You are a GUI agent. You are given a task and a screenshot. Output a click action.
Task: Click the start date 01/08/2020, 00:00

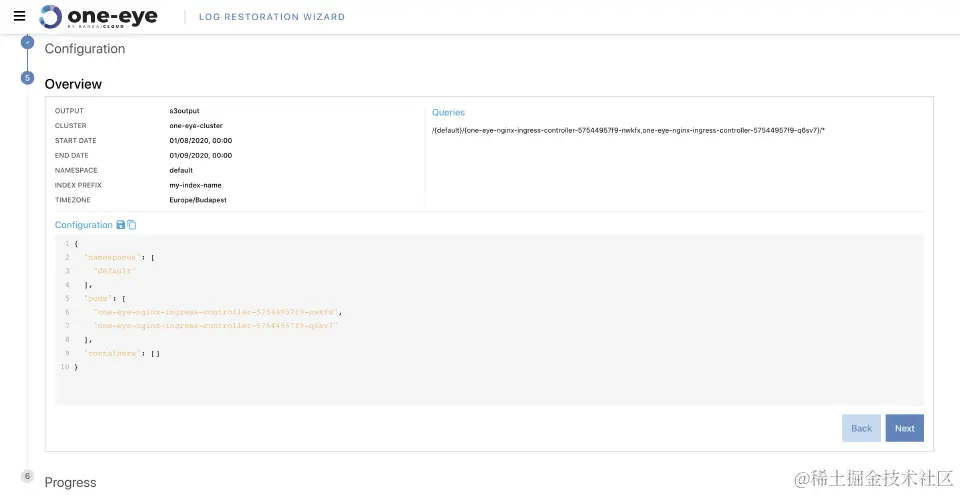point(201,140)
